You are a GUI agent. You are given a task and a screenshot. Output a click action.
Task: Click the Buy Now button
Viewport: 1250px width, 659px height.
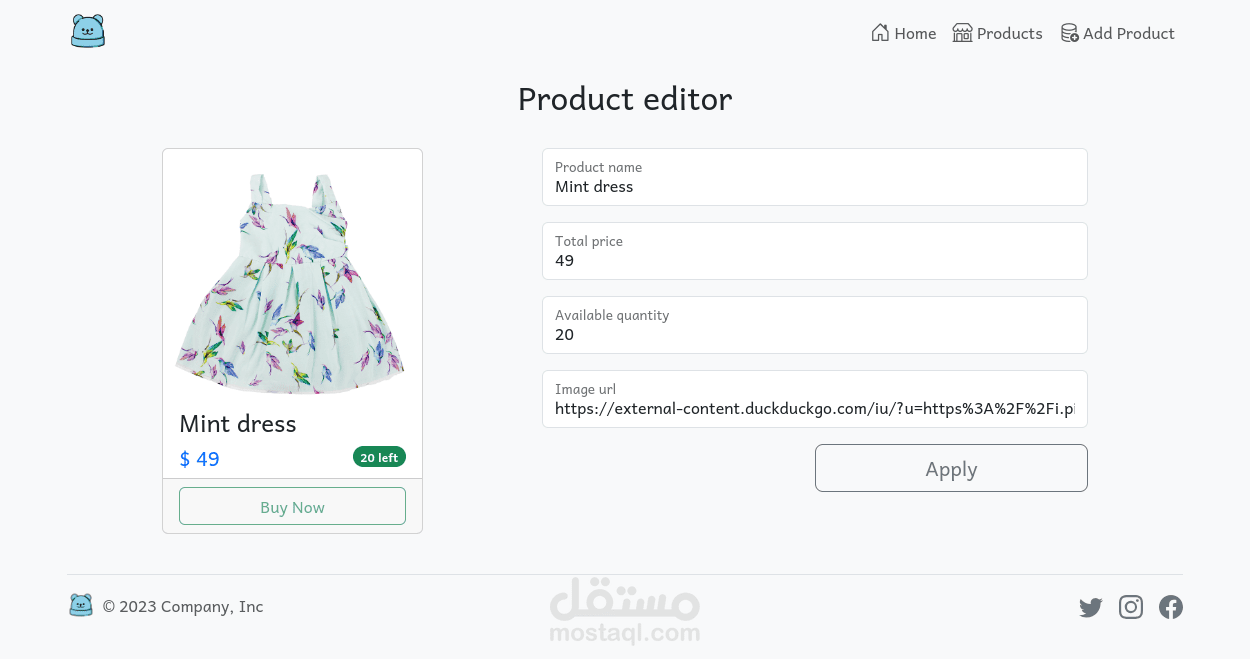[x=292, y=507]
